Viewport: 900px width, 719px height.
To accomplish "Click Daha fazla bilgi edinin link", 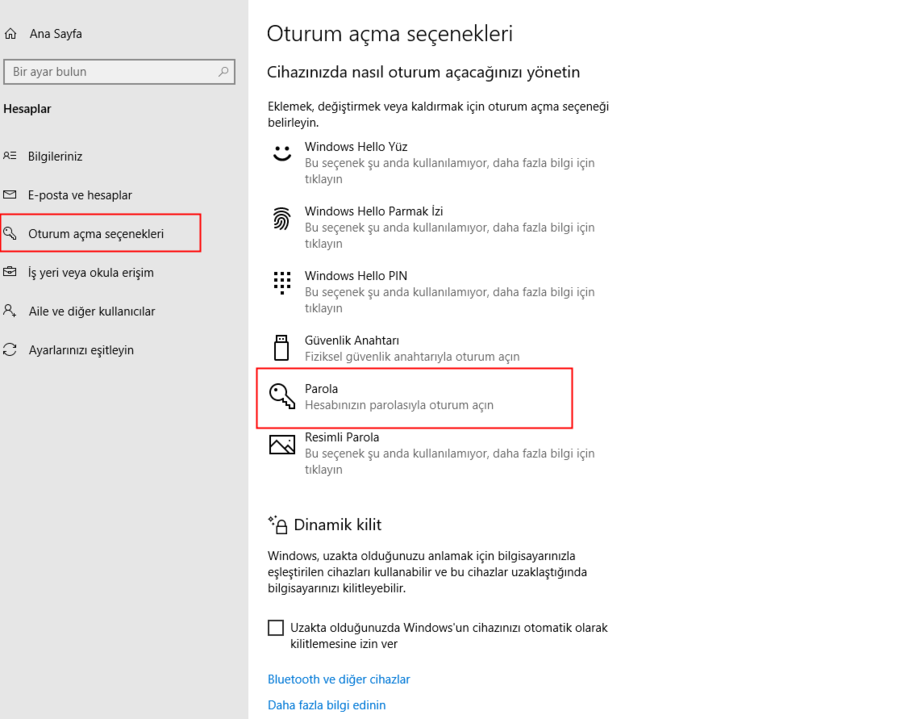I will [x=326, y=705].
